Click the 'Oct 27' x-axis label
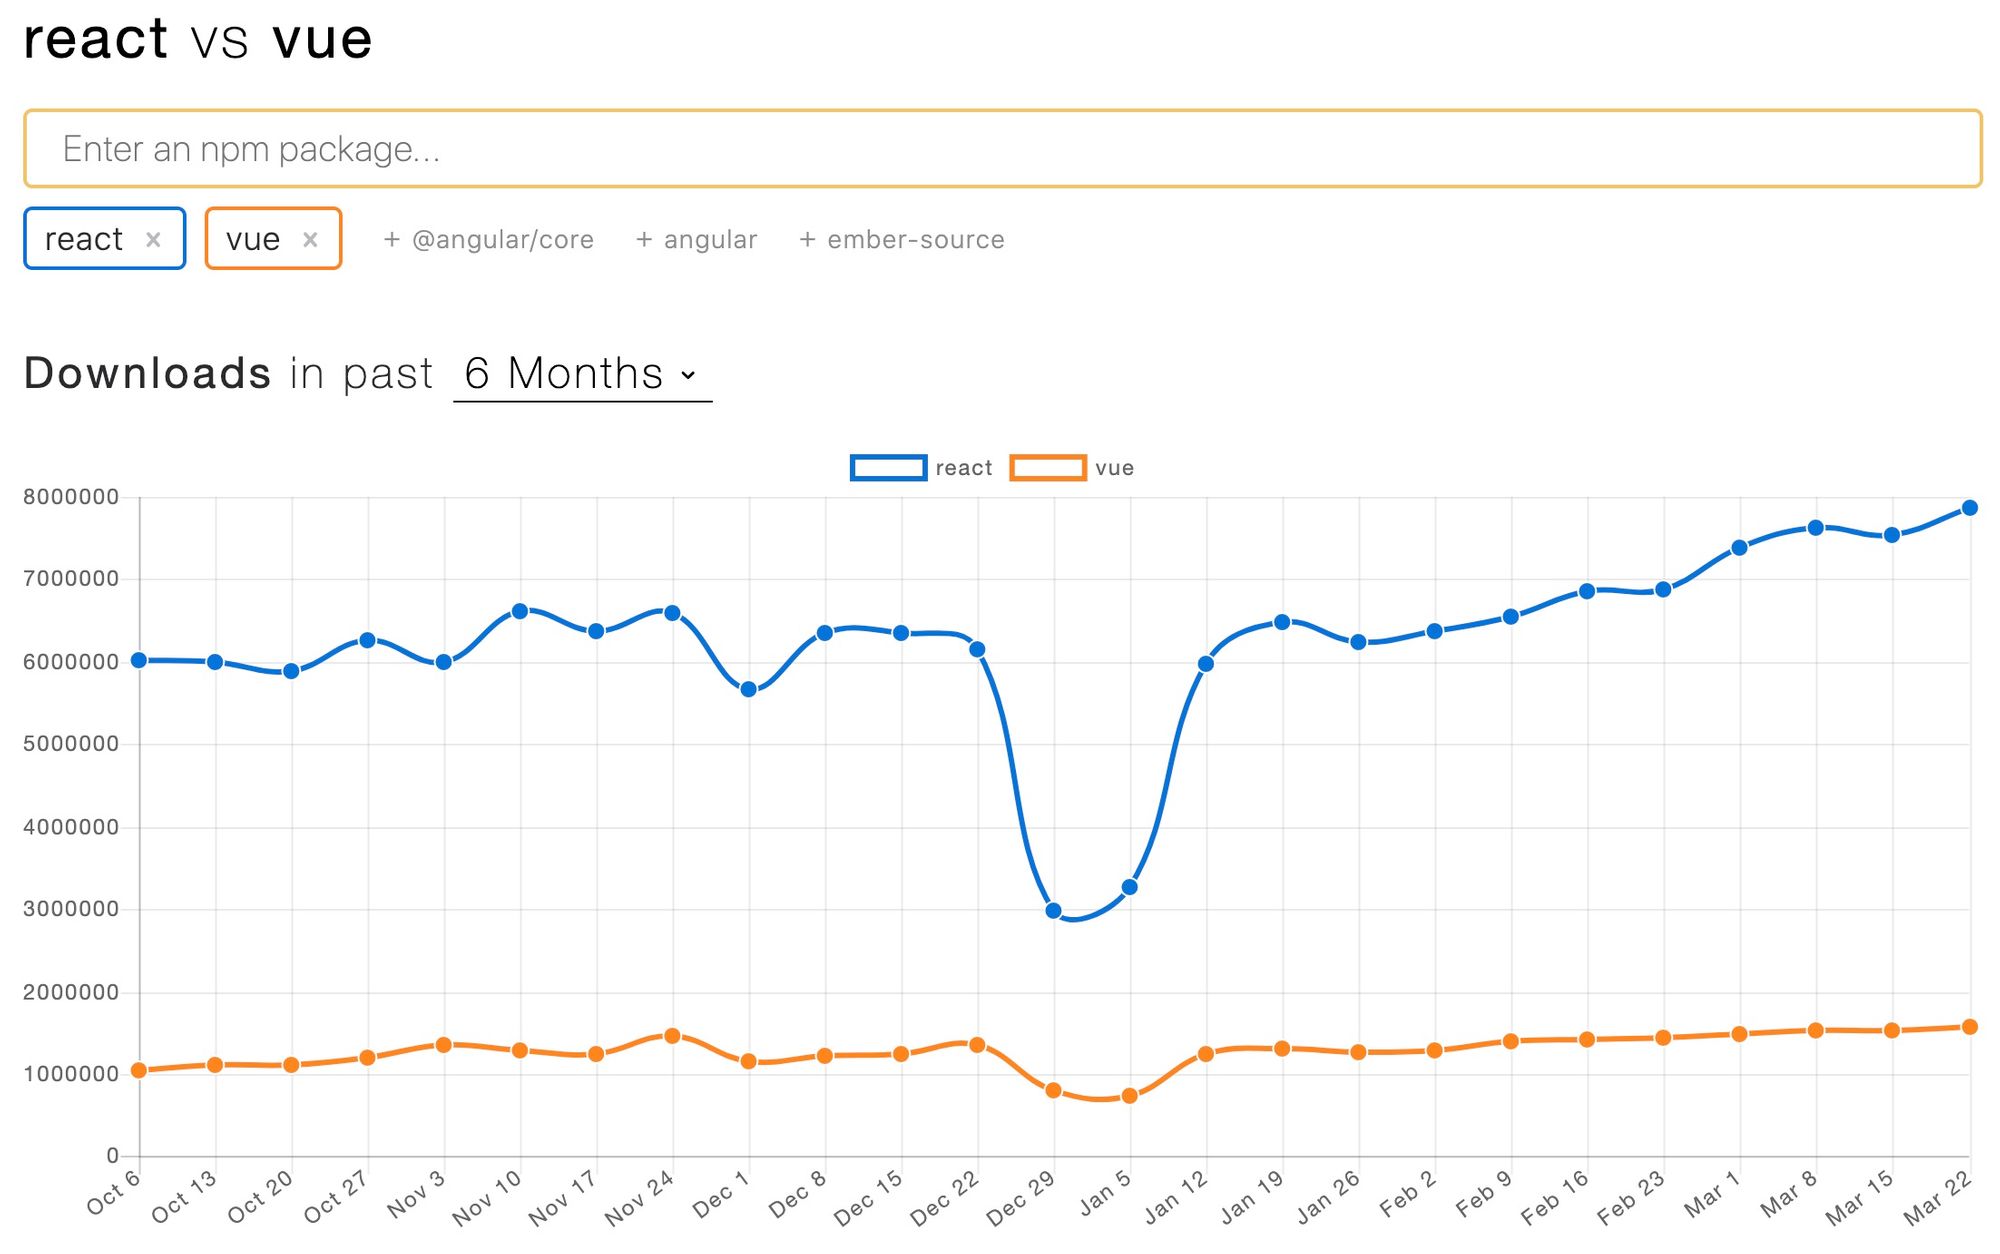Image resolution: width=2000 pixels, height=1254 pixels. point(336,1197)
